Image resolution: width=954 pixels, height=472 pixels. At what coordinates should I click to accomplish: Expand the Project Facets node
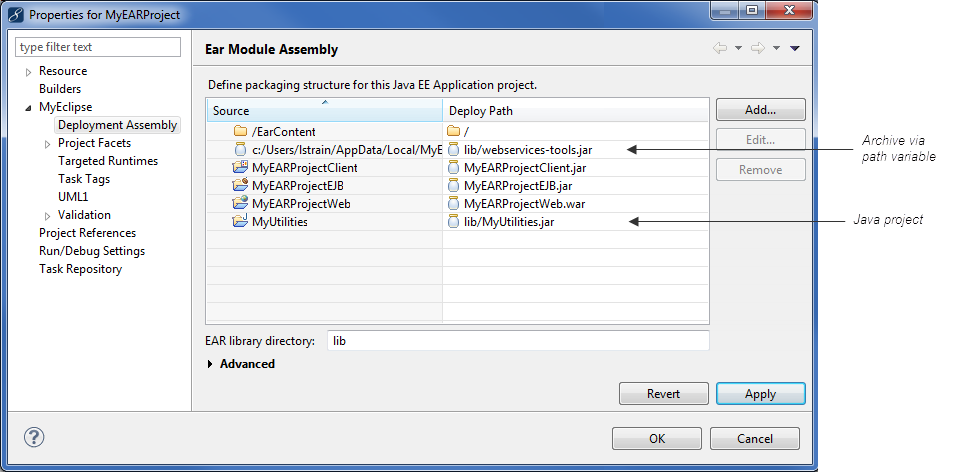pos(48,143)
